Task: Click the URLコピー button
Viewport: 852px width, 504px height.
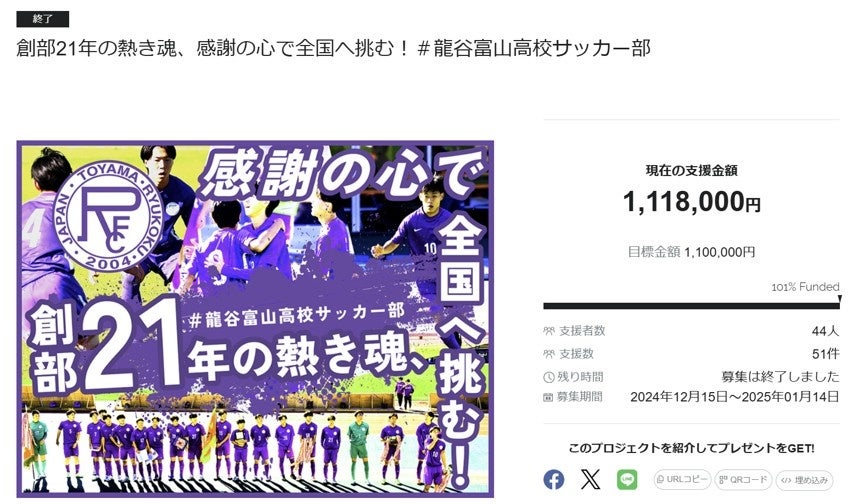Action: 682,480
